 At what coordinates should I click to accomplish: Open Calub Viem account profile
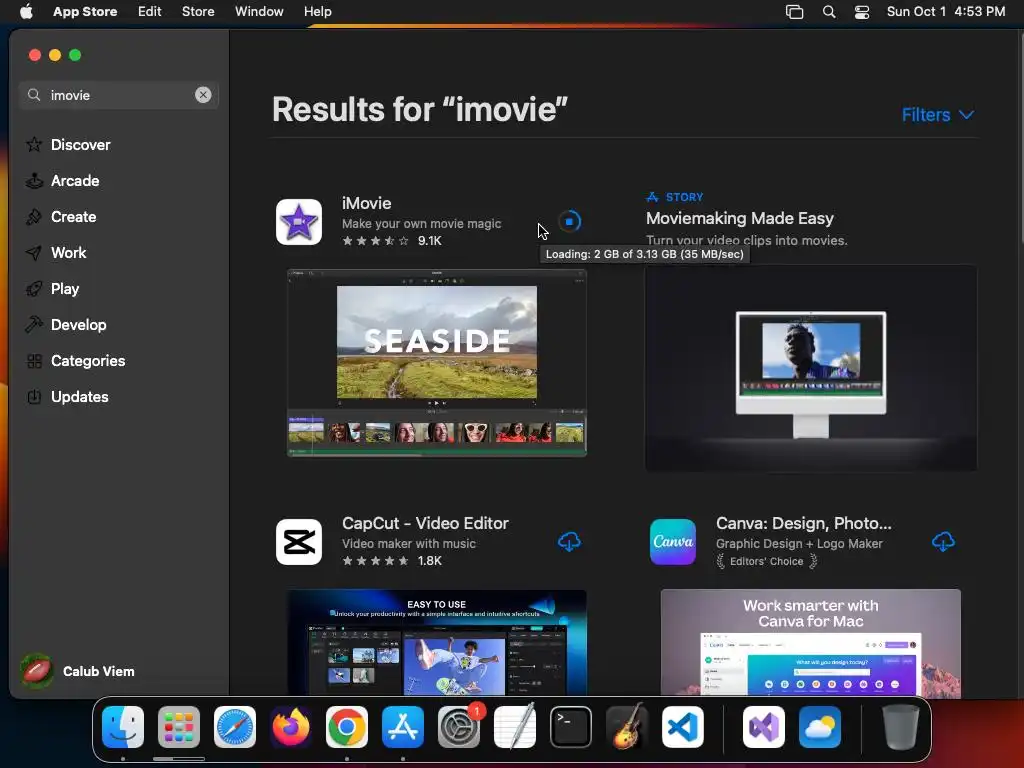78,671
